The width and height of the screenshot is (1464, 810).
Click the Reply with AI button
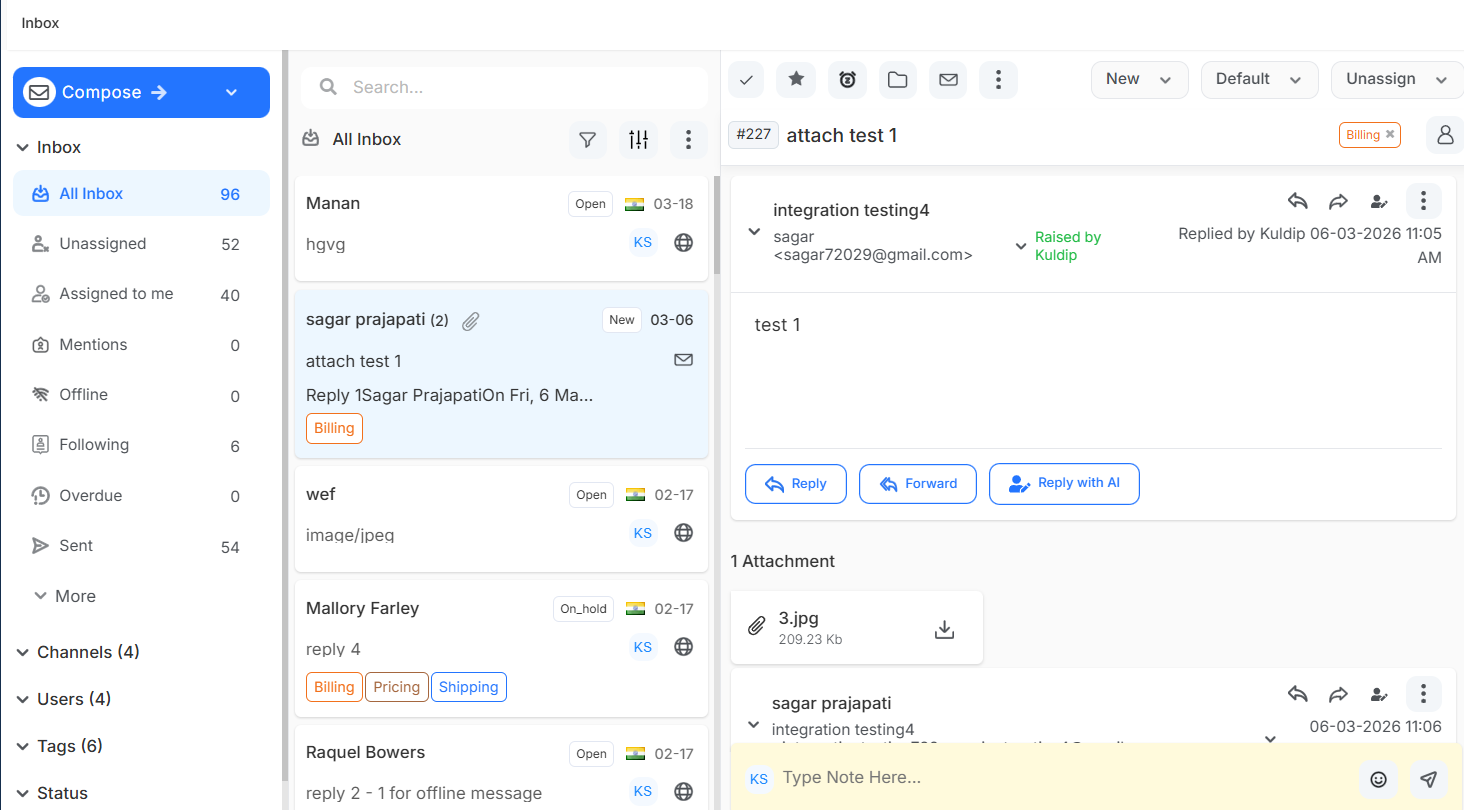coord(1064,484)
